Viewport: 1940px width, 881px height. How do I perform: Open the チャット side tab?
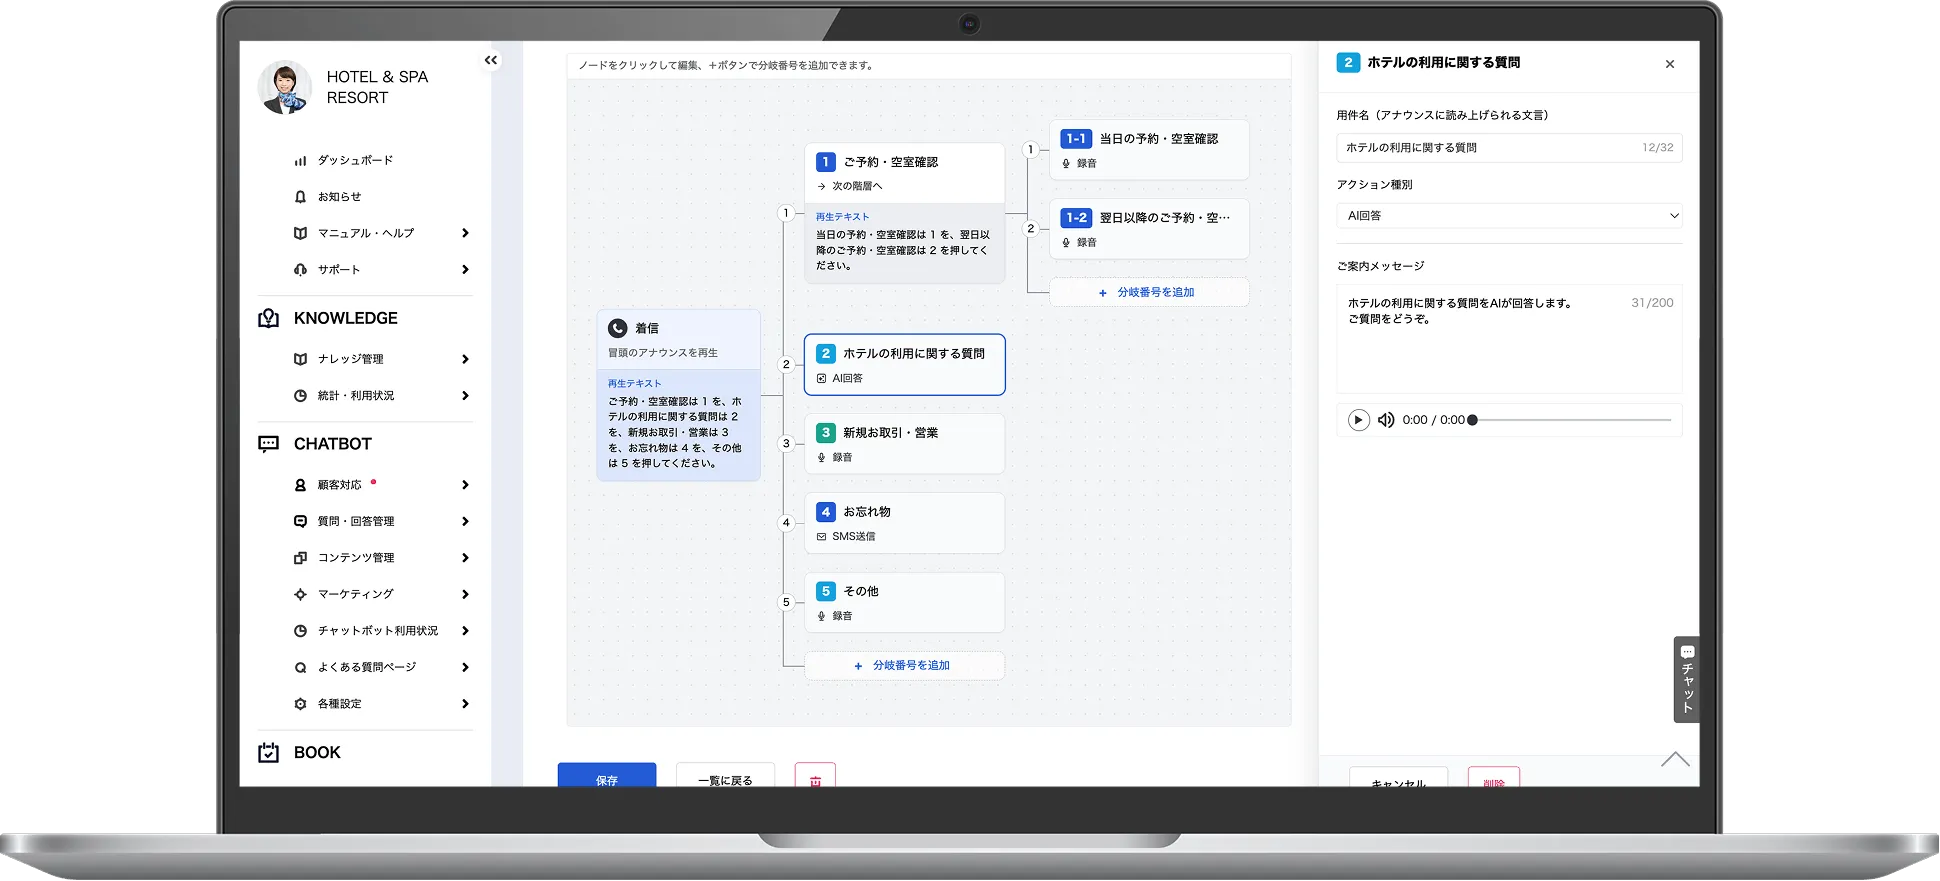1687,679
